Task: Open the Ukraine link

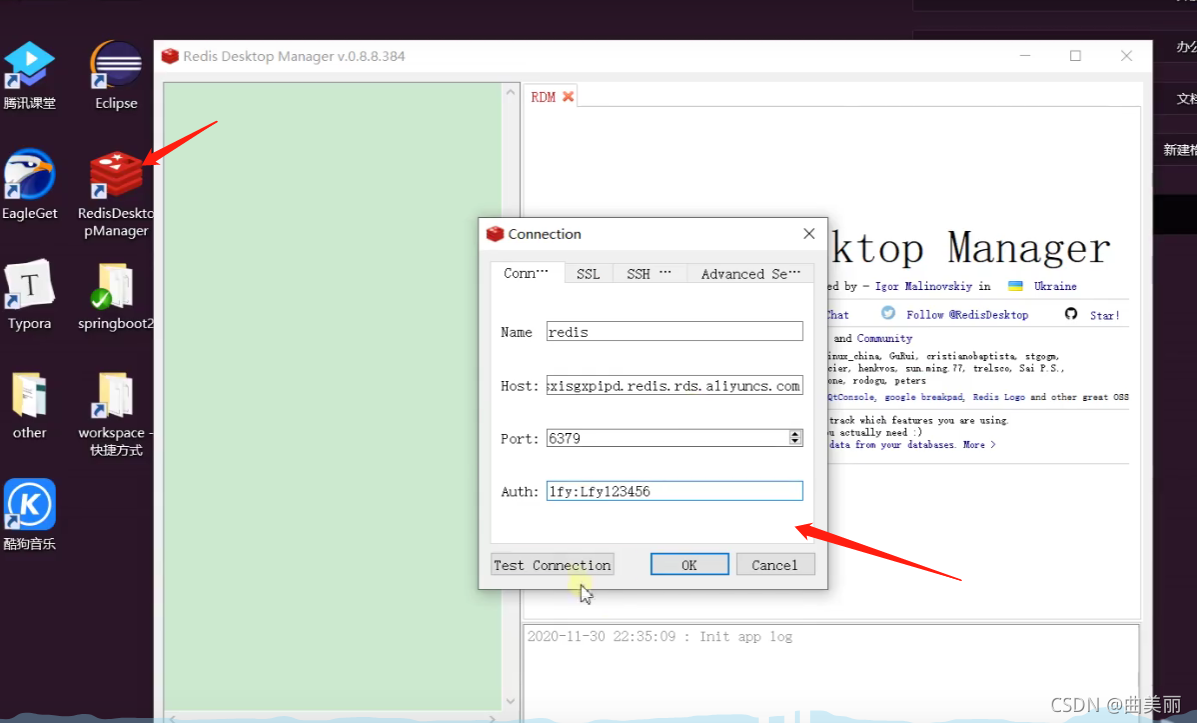Action: (1055, 286)
